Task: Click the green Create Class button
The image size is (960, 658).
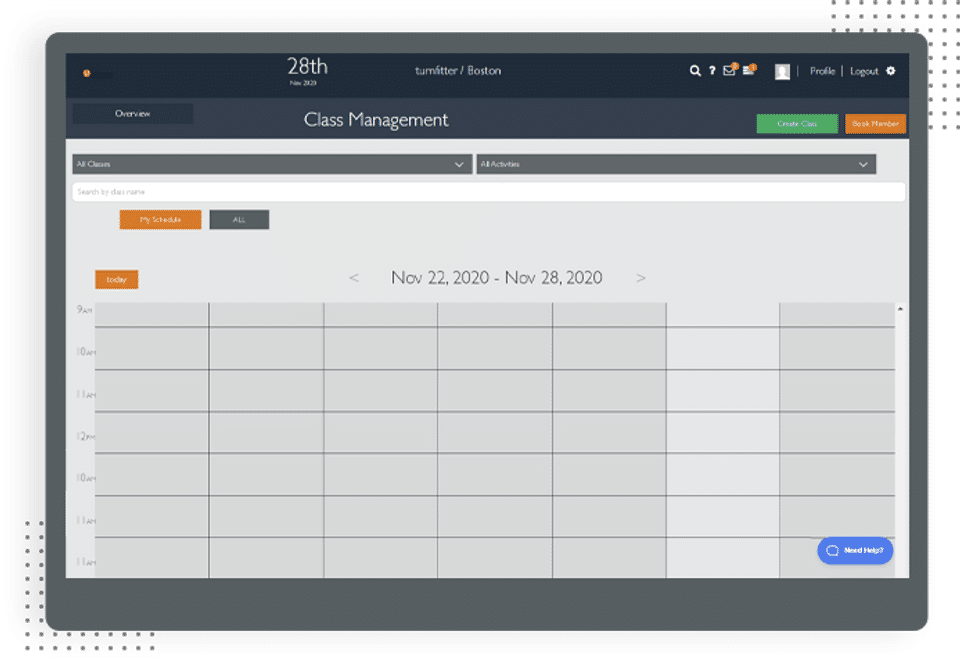Action: coord(797,124)
